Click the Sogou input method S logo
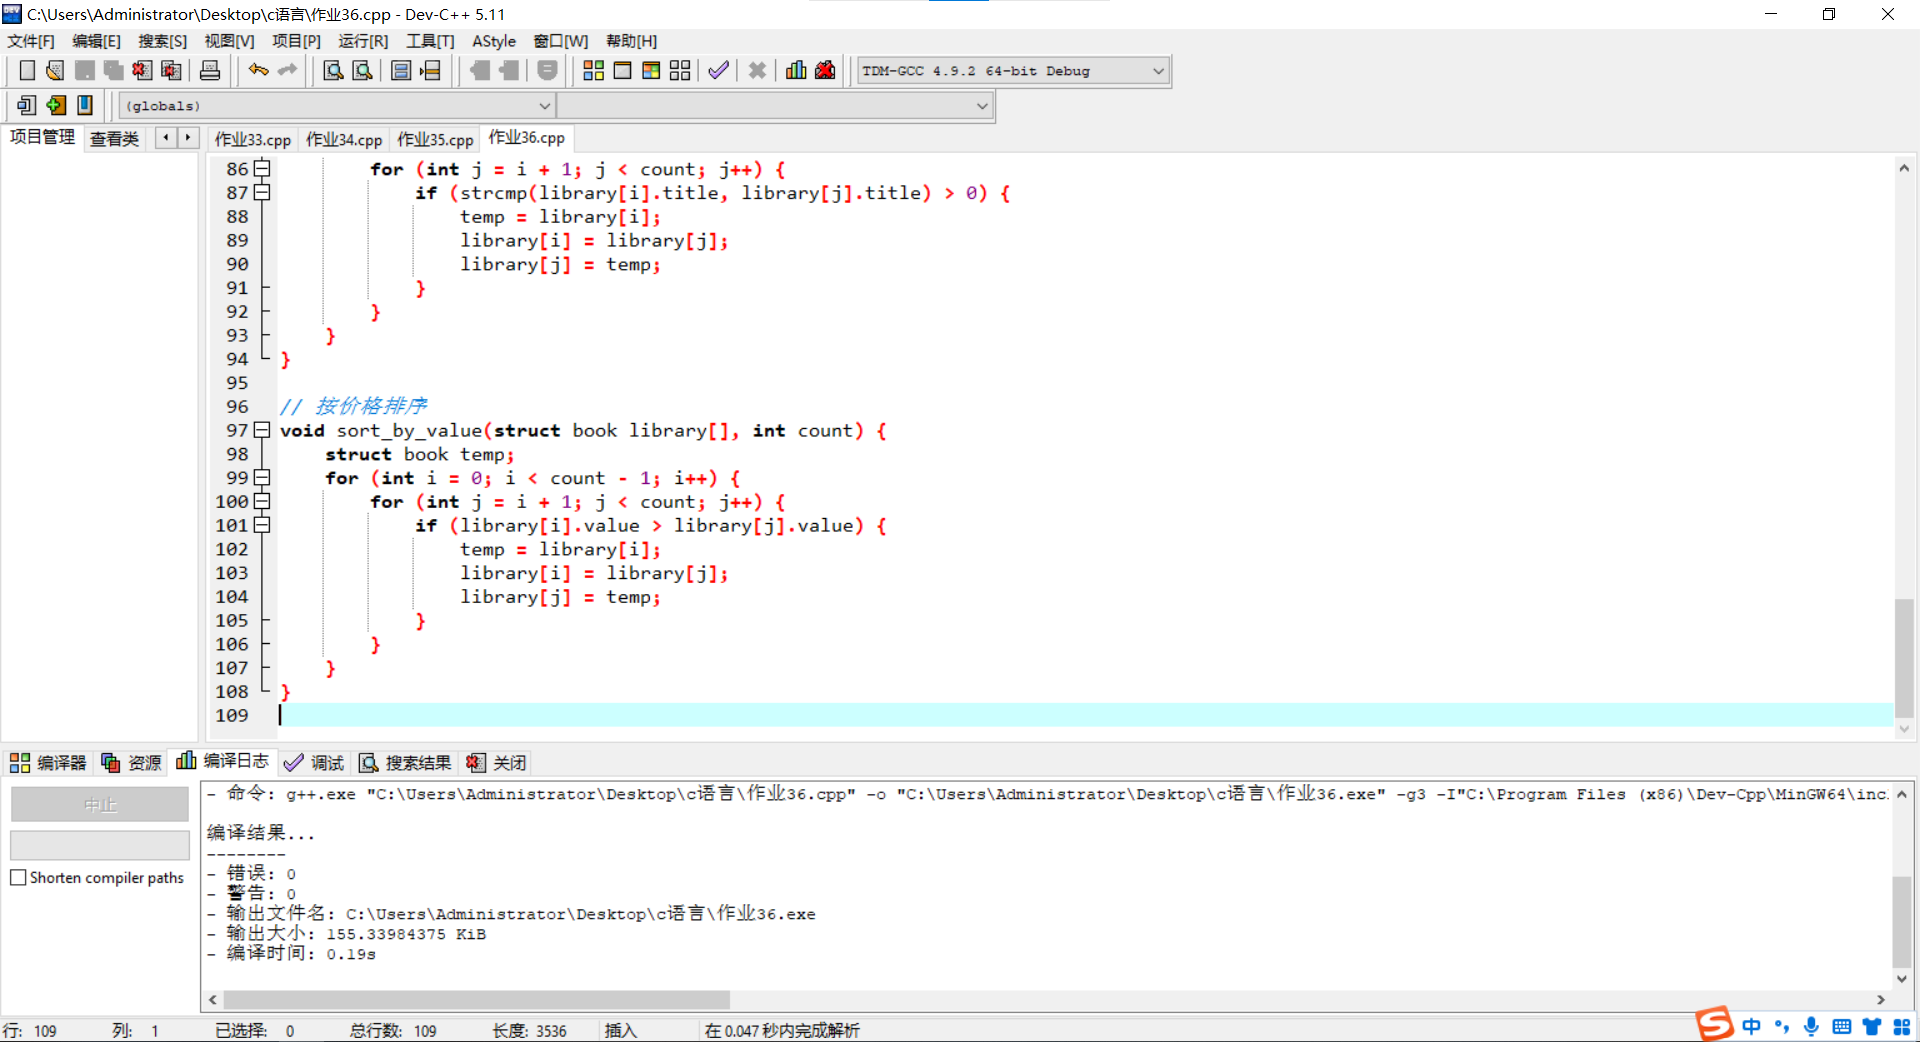1920x1042 pixels. 1713,1024
